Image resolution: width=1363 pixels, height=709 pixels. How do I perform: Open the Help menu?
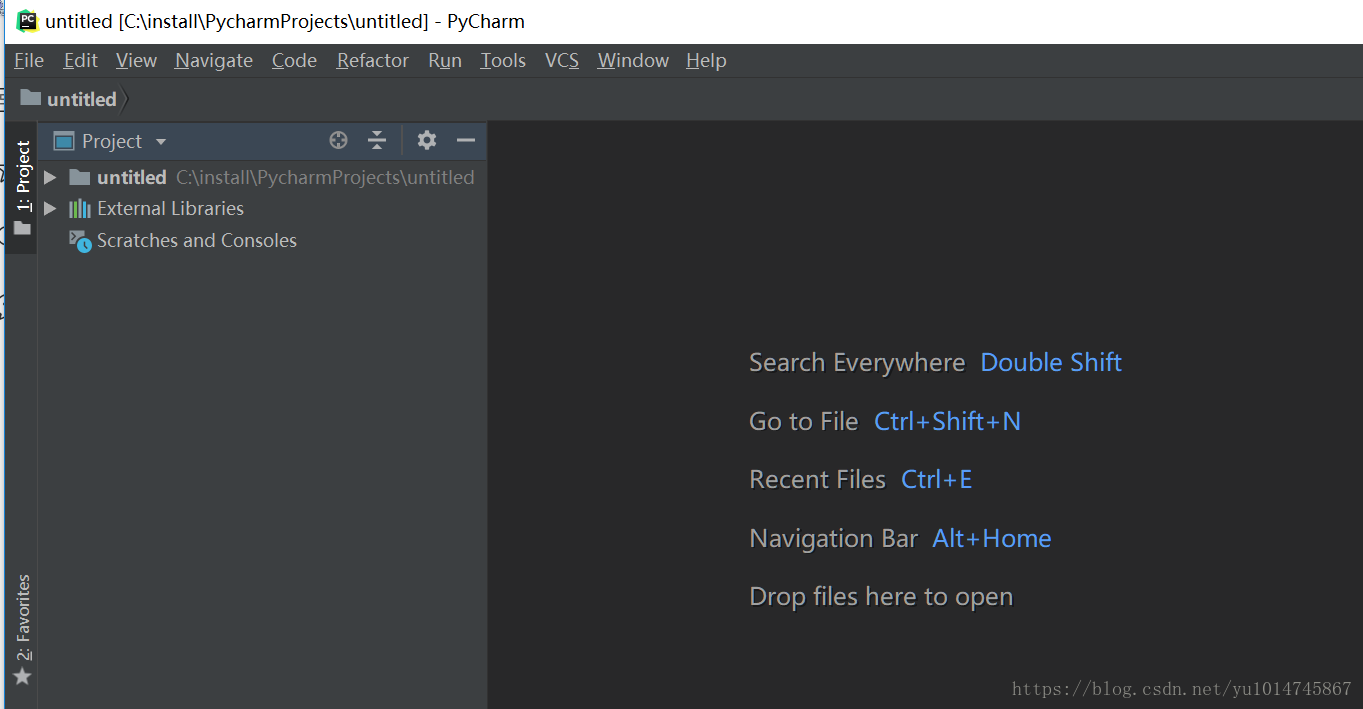coord(706,60)
